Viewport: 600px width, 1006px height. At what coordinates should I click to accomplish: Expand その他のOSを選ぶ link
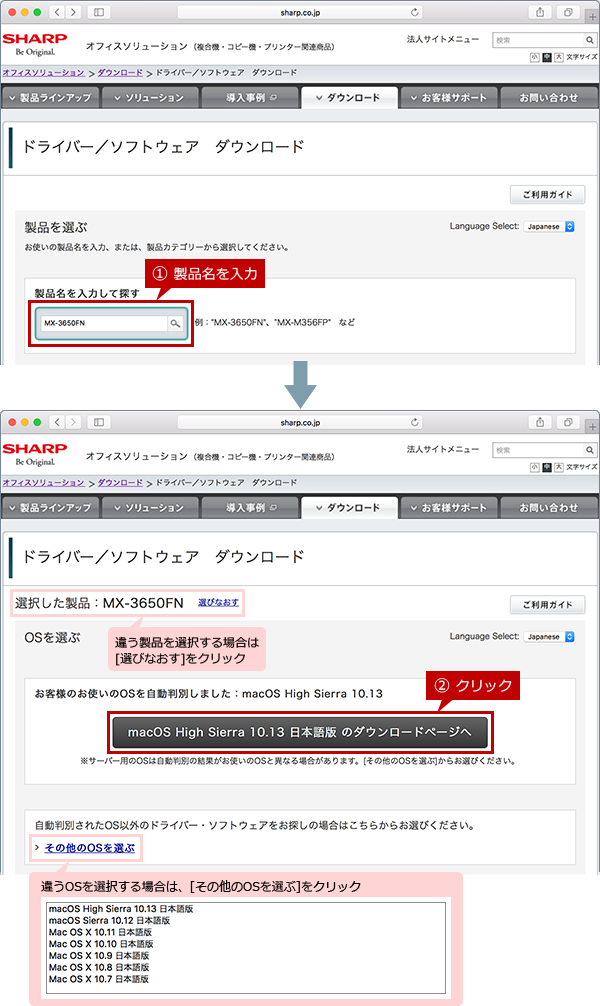coord(89,848)
